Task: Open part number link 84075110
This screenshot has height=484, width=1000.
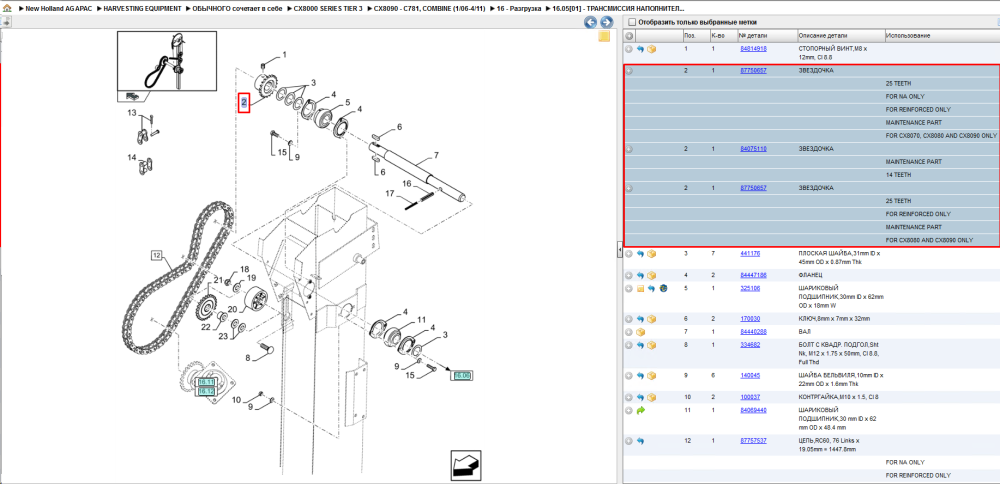Action: tap(753, 149)
